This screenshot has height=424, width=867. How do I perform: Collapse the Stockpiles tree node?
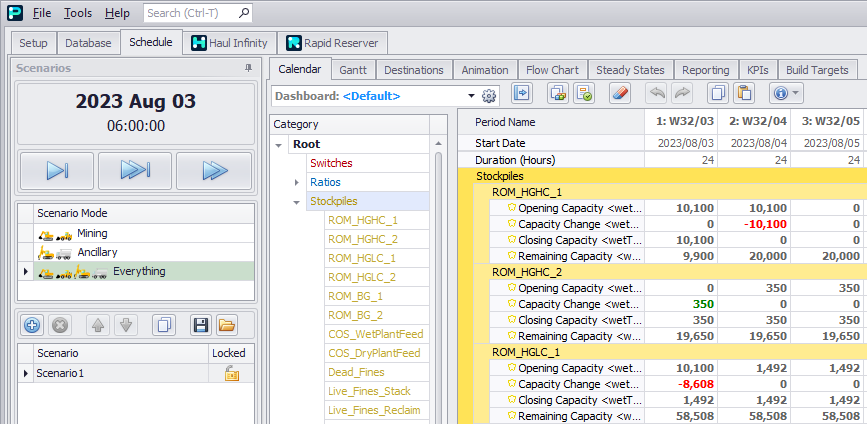[297, 201]
